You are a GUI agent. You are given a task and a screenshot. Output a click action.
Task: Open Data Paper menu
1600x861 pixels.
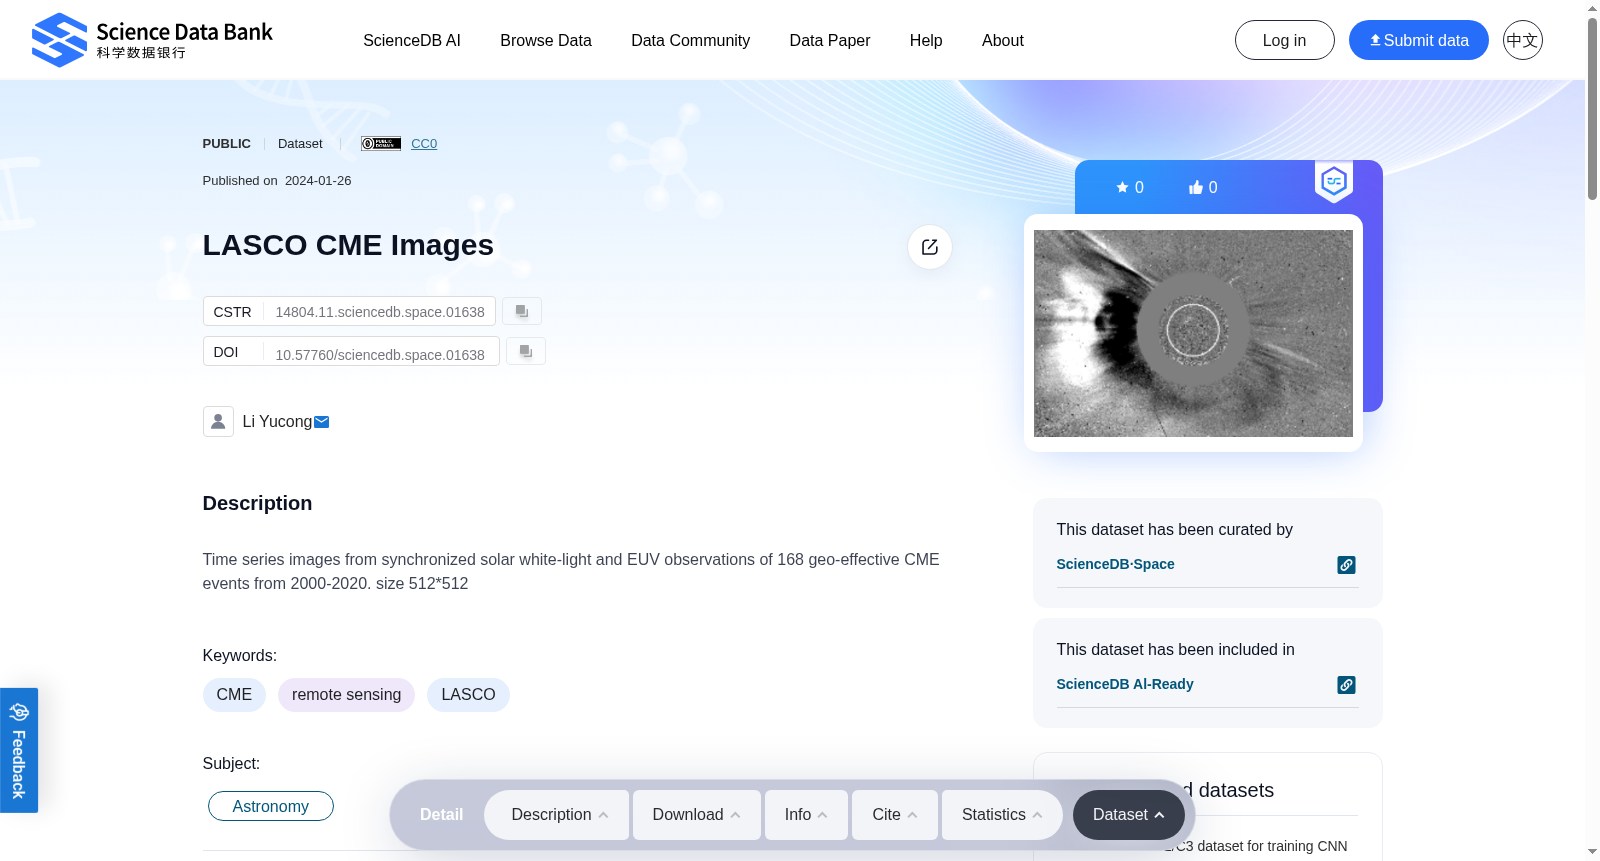pos(830,40)
